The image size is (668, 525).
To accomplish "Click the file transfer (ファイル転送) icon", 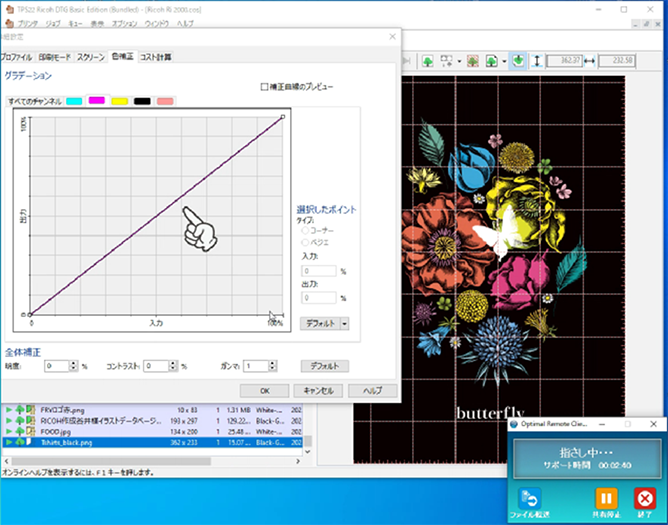I will pos(531,497).
